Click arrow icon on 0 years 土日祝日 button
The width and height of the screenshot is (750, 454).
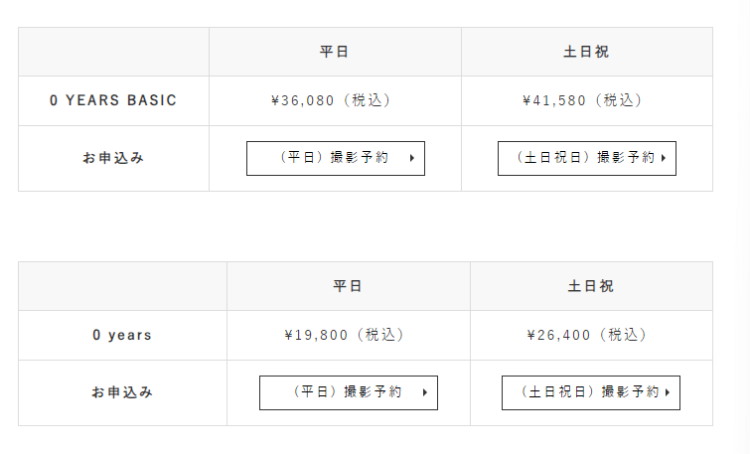pos(667,392)
